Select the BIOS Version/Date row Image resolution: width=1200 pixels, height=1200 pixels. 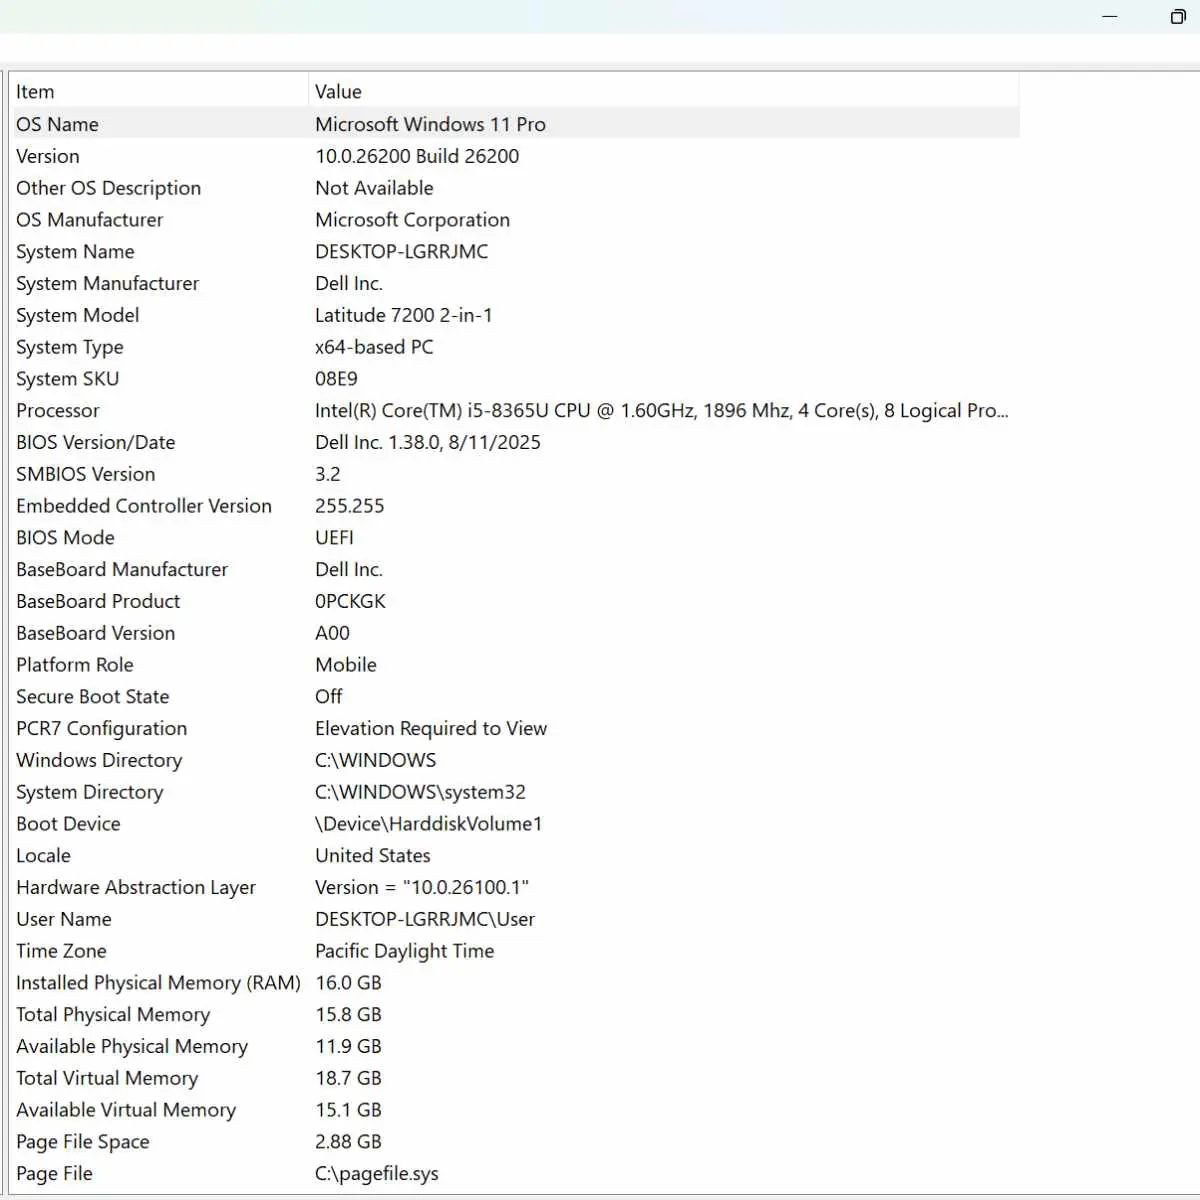pyautogui.click(x=514, y=442)
